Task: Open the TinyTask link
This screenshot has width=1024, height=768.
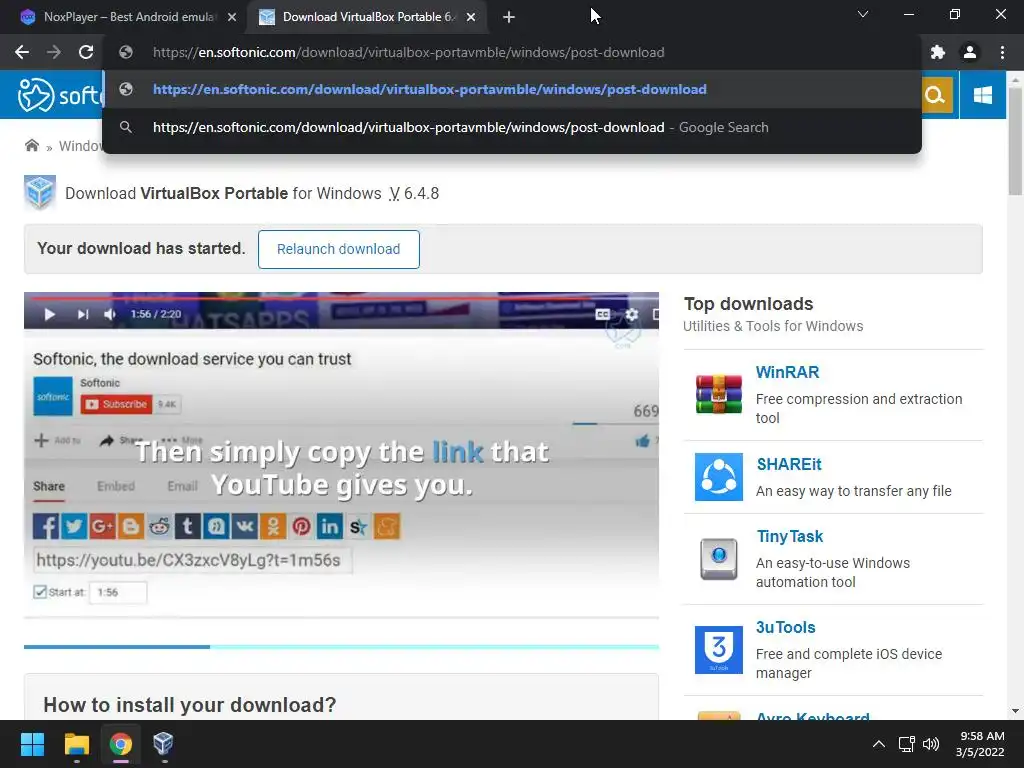Action: point(790,536)
